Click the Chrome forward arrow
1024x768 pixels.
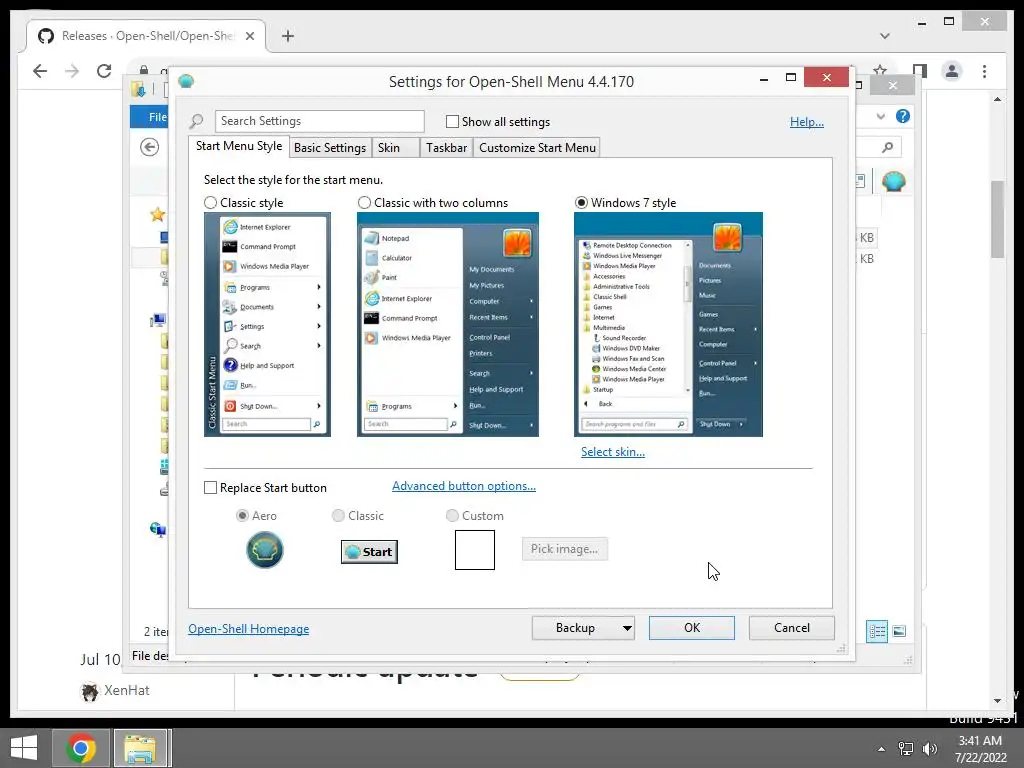pyautogui.click(x=72, y=71)
